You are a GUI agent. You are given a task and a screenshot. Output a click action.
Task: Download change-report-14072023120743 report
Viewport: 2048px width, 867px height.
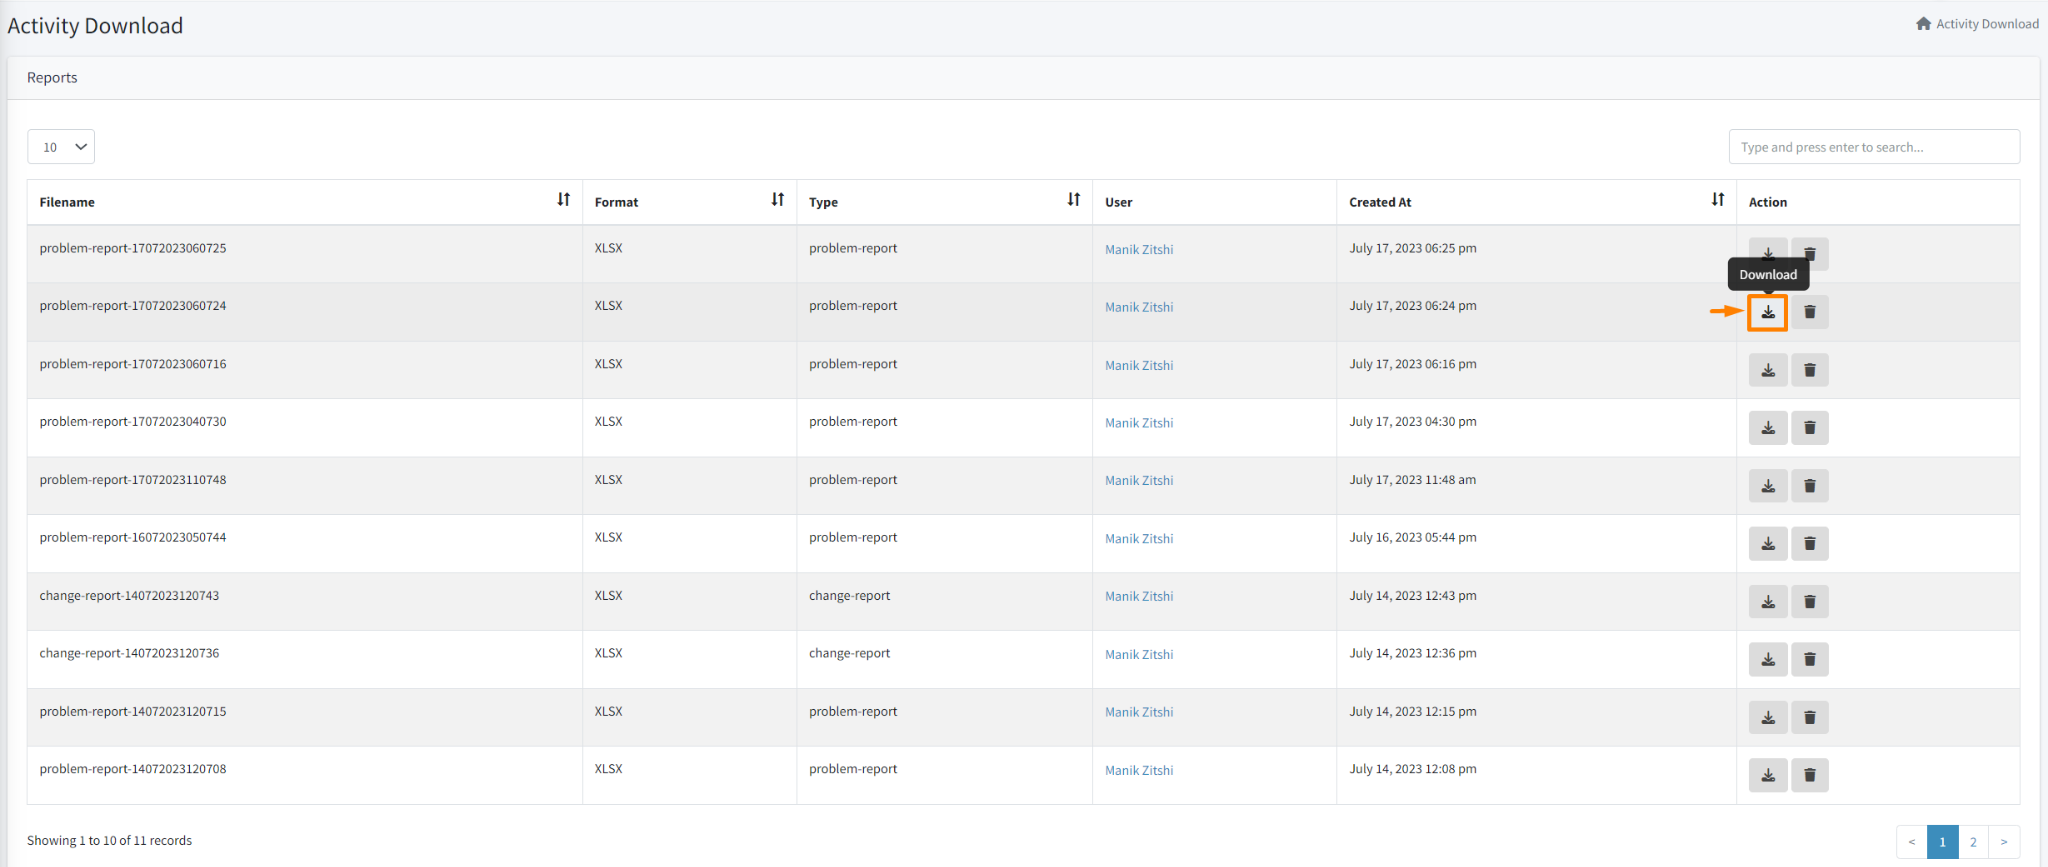(1768, 602)
